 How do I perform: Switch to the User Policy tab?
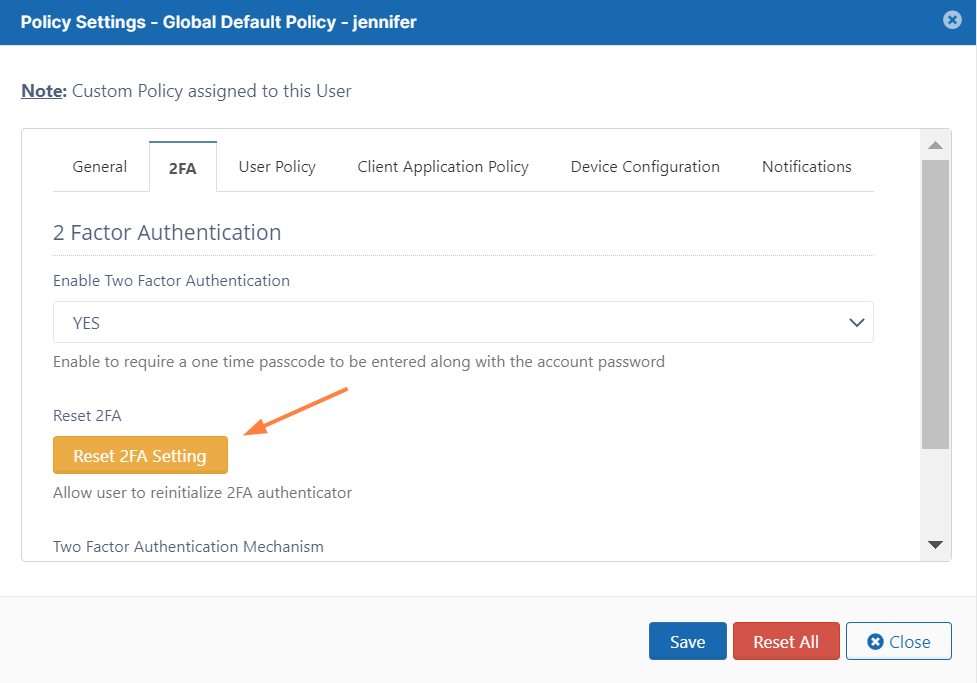click(277, 167)
